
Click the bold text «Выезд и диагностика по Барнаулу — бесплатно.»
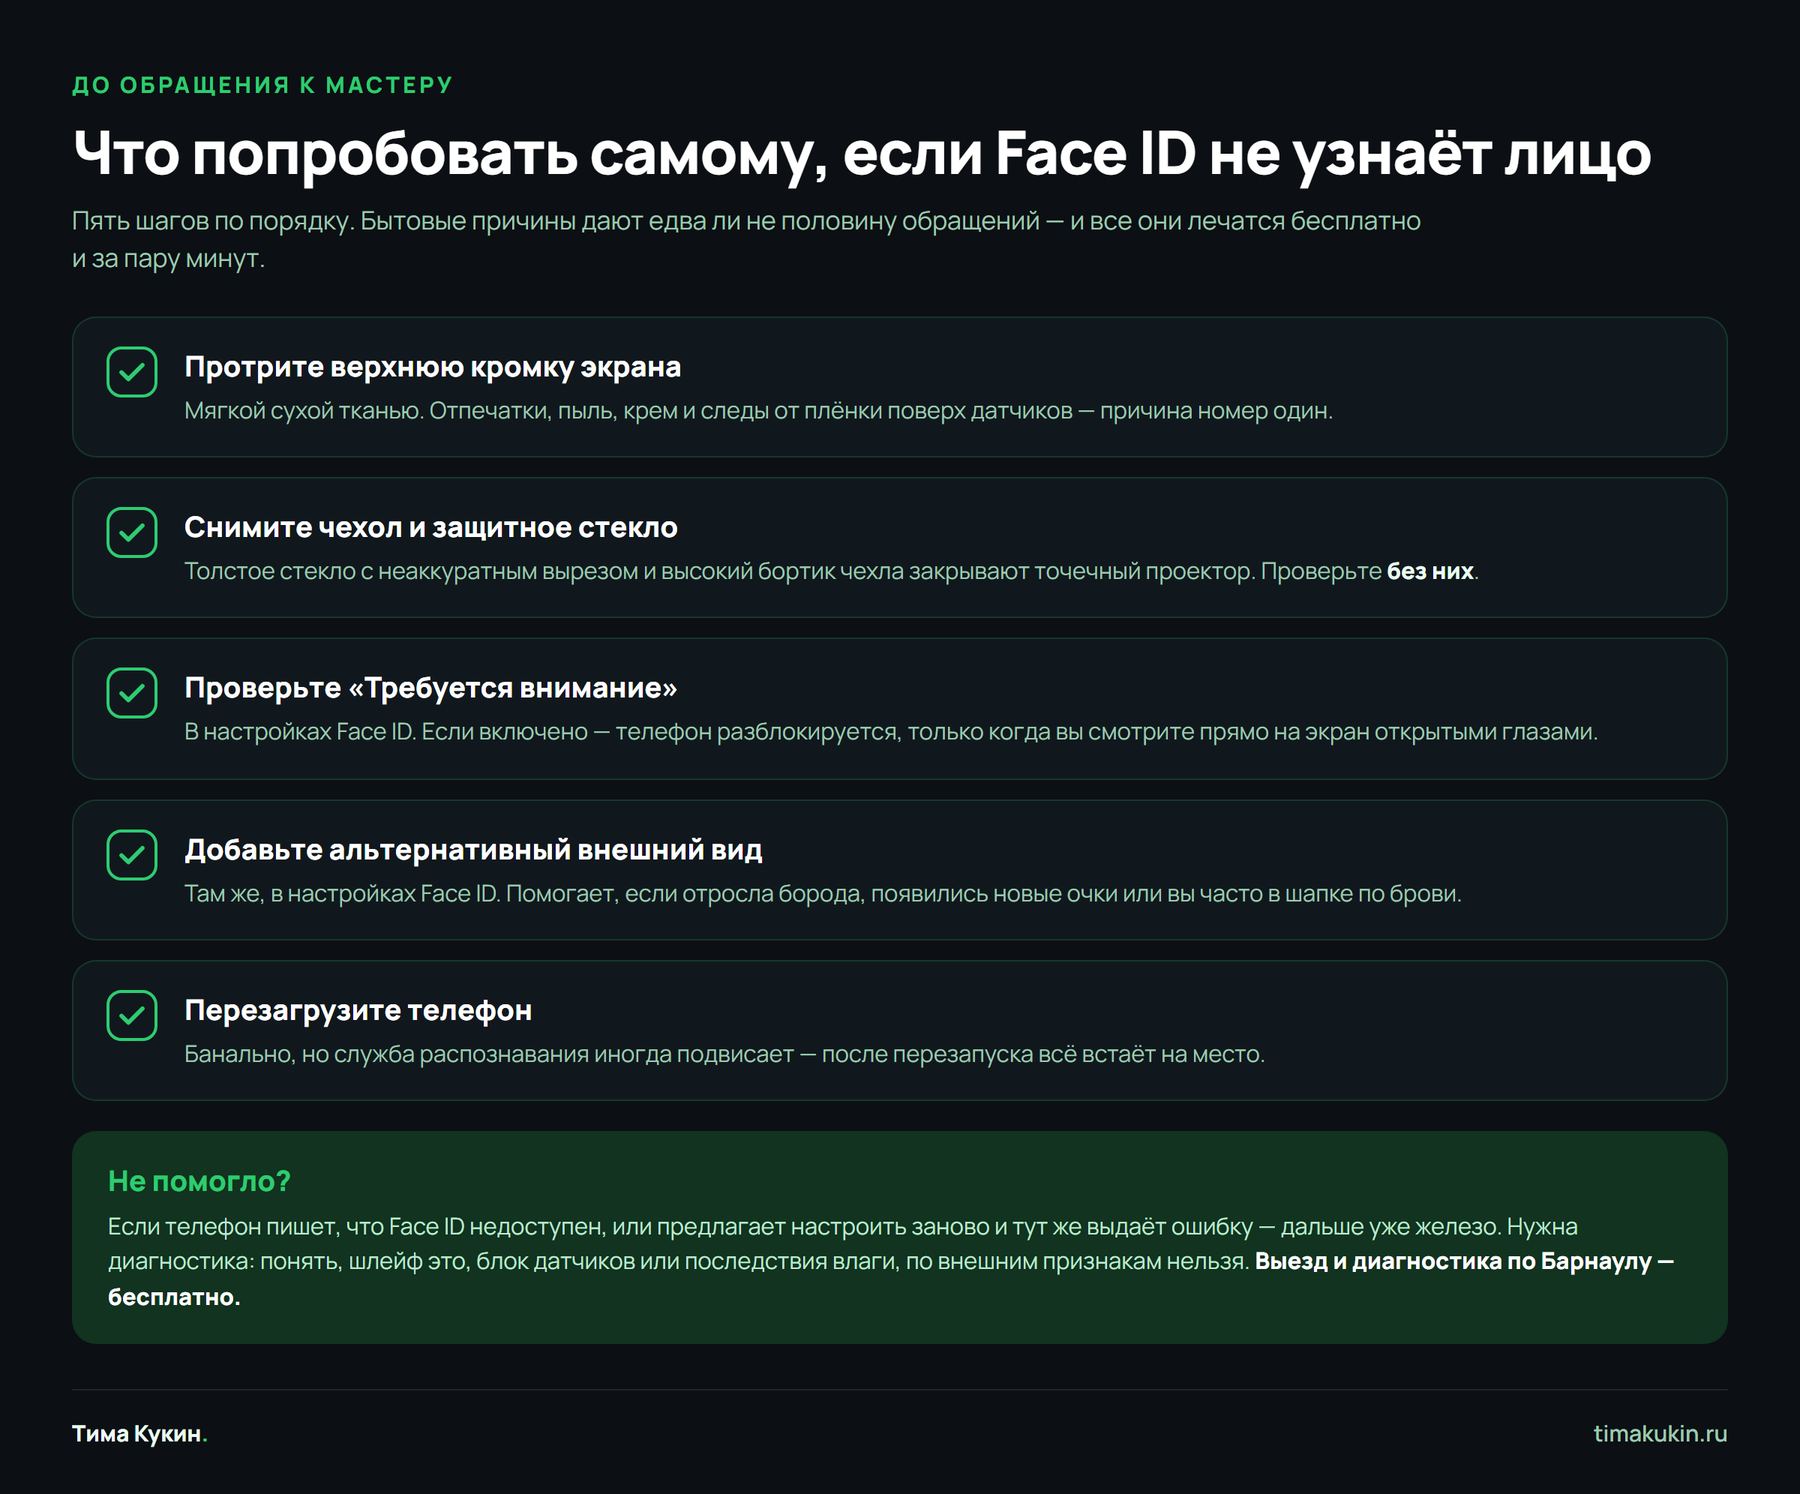[x=891, y=1279]
